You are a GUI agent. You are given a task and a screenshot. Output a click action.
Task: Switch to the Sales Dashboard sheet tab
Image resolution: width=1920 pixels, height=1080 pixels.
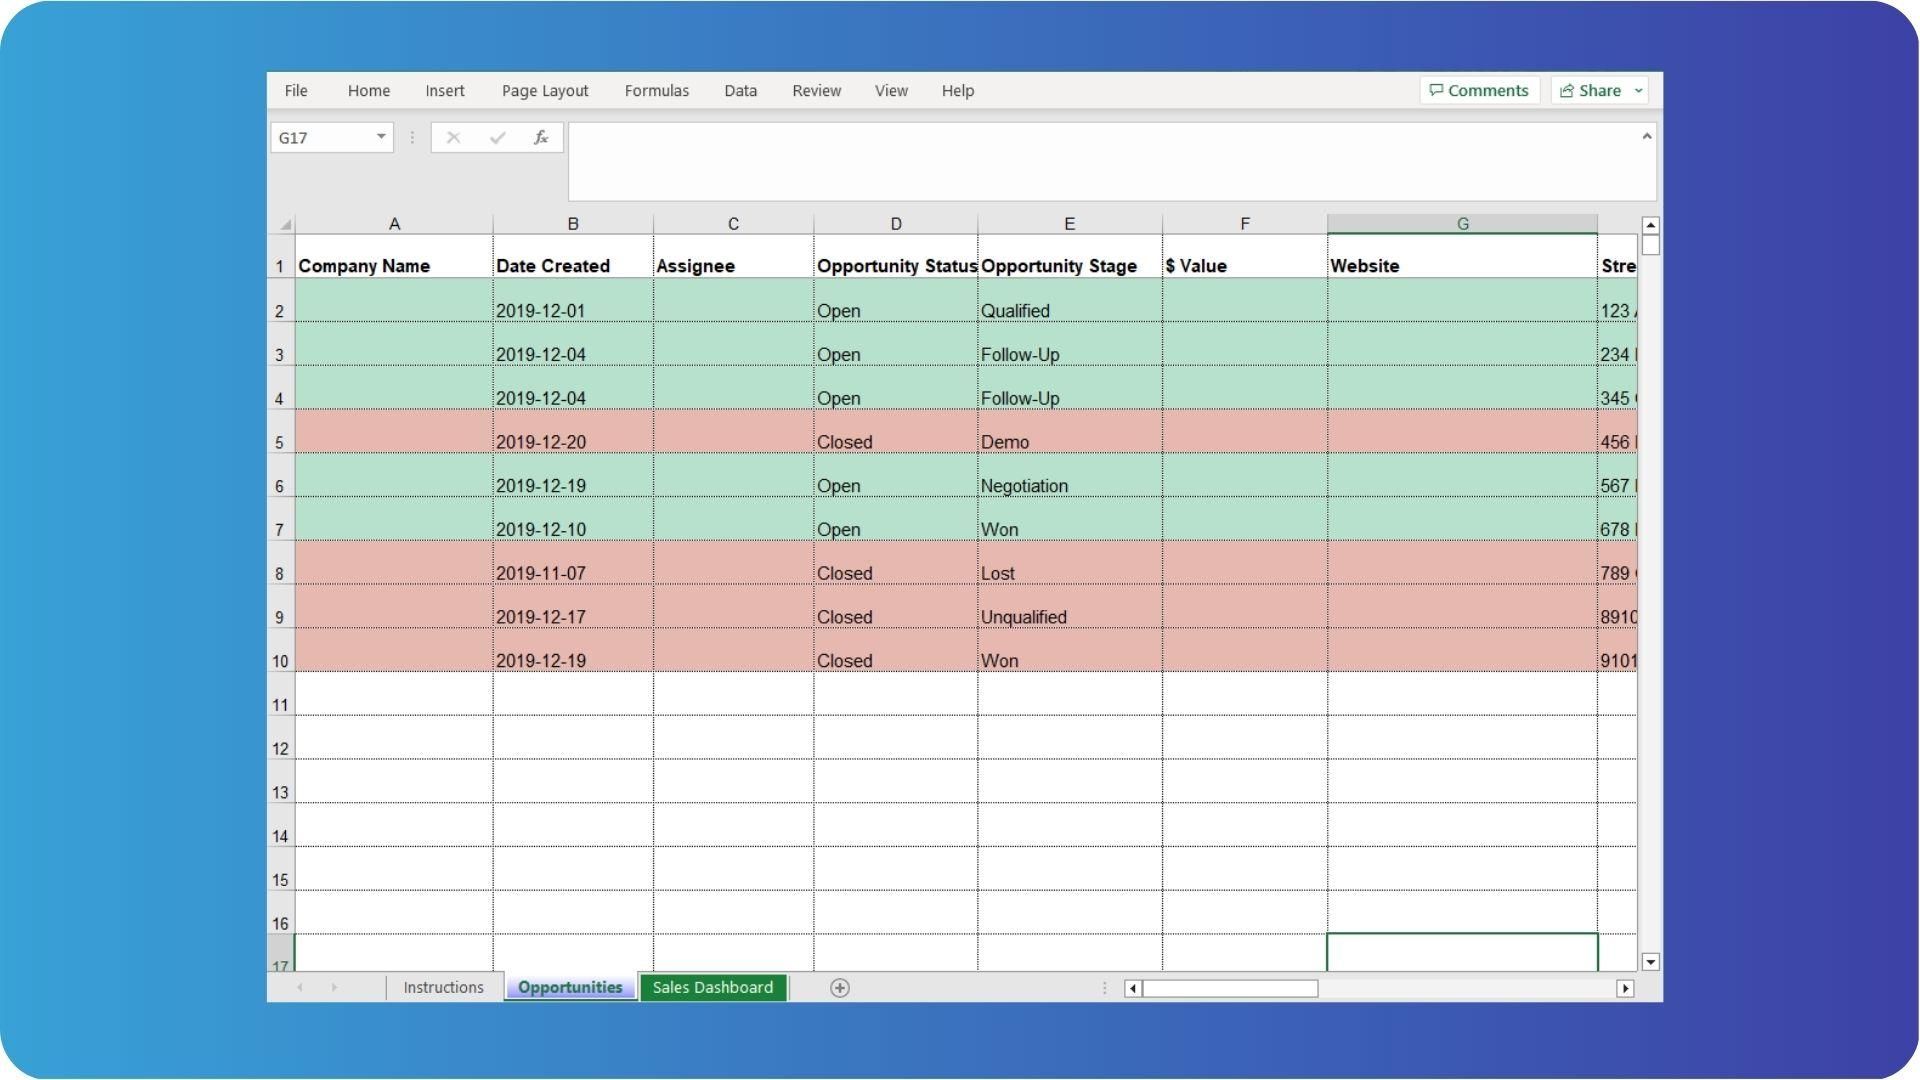point(712,986)
